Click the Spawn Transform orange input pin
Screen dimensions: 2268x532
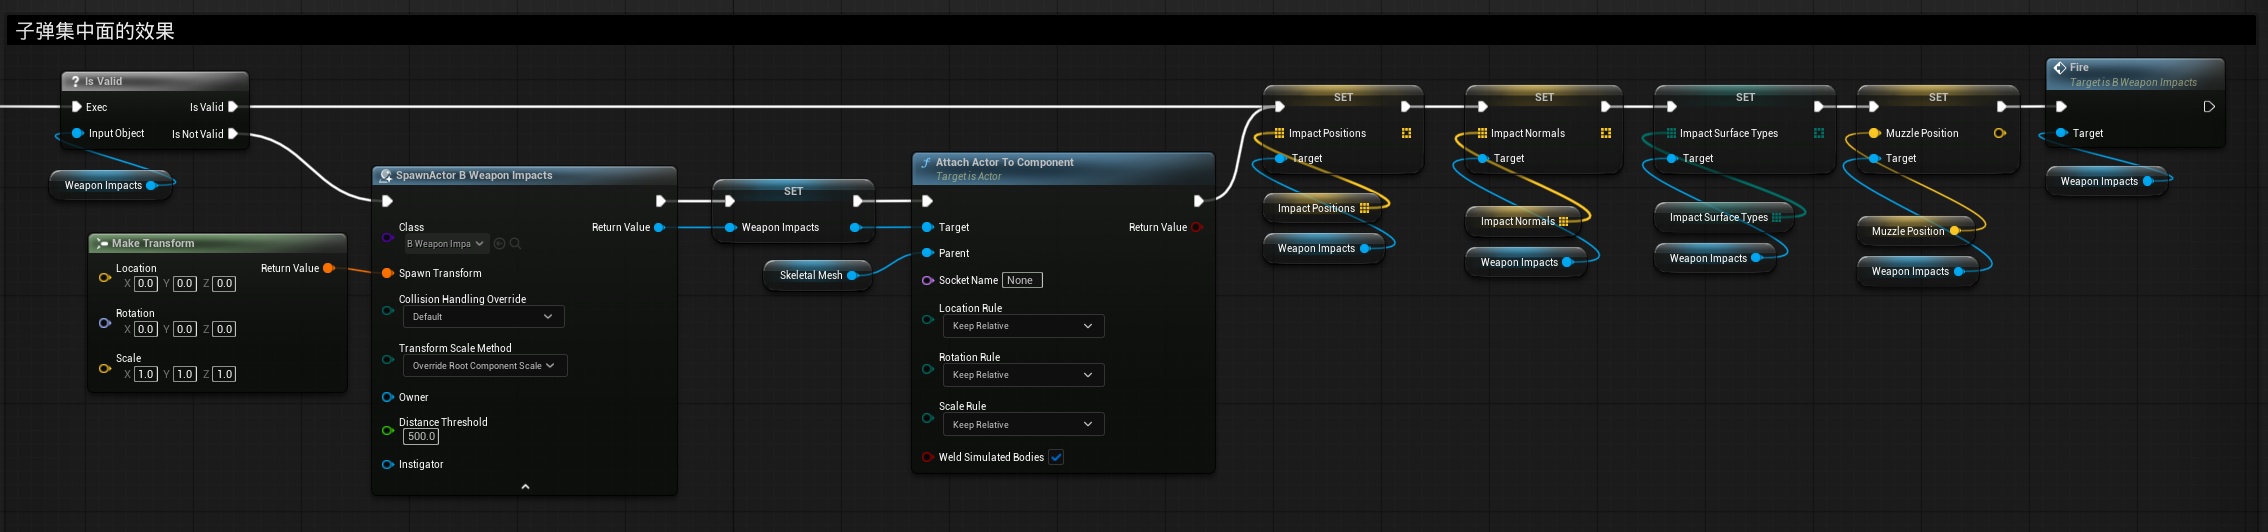[x=387, y=273]
